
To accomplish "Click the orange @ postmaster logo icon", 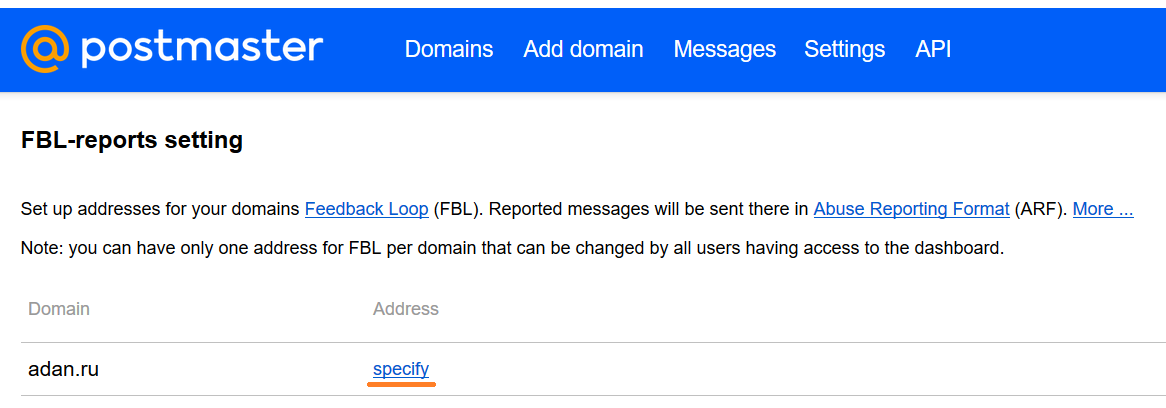I will click(x=45, y=48).
